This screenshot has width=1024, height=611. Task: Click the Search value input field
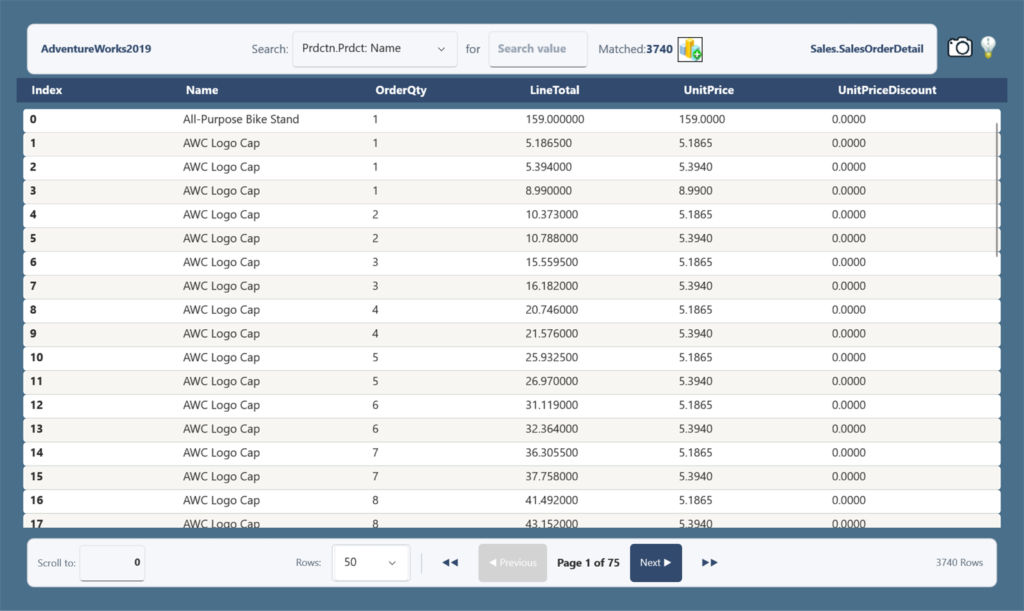point(537,49)
